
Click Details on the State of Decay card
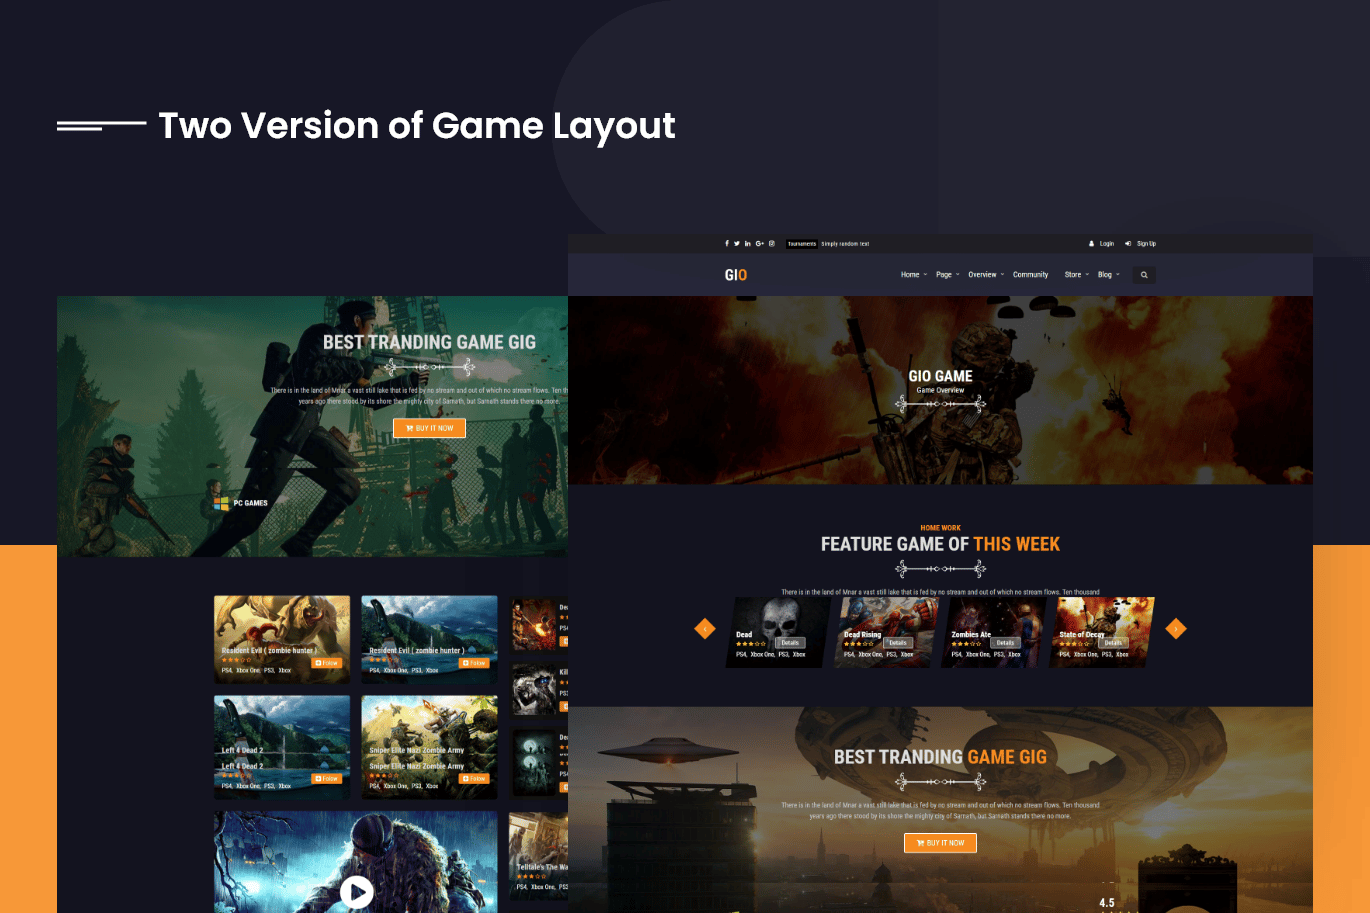[x=1113, y=643]
